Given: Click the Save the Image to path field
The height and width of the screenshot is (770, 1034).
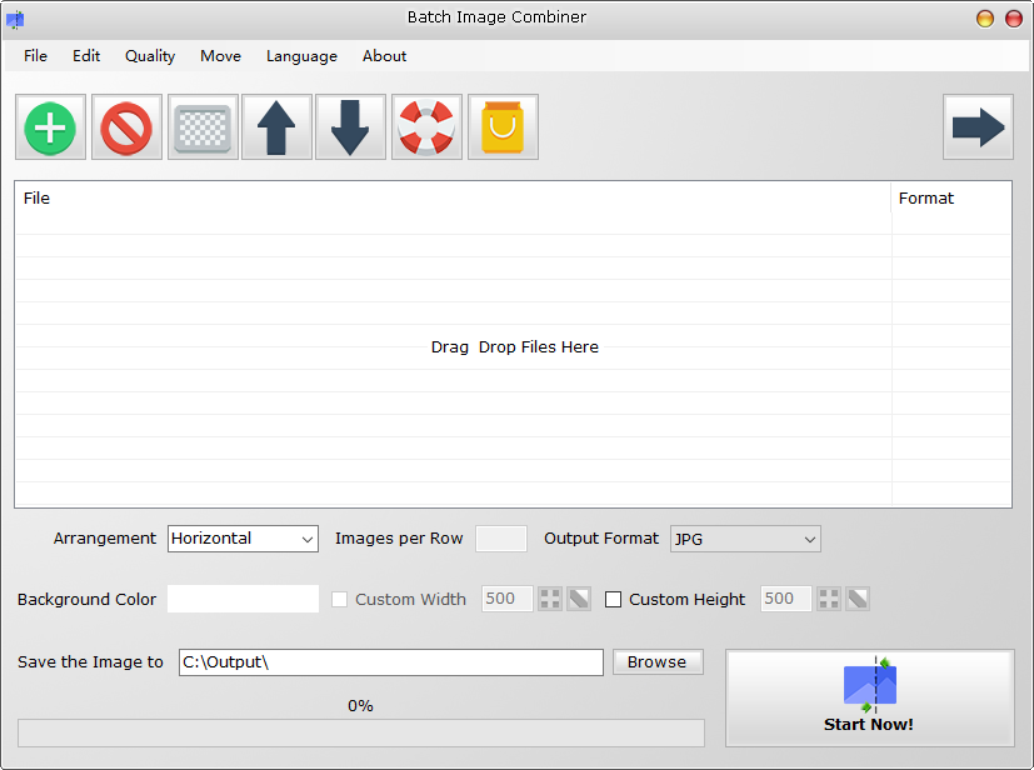Looking at the screenshot, I should coord(391,662).
